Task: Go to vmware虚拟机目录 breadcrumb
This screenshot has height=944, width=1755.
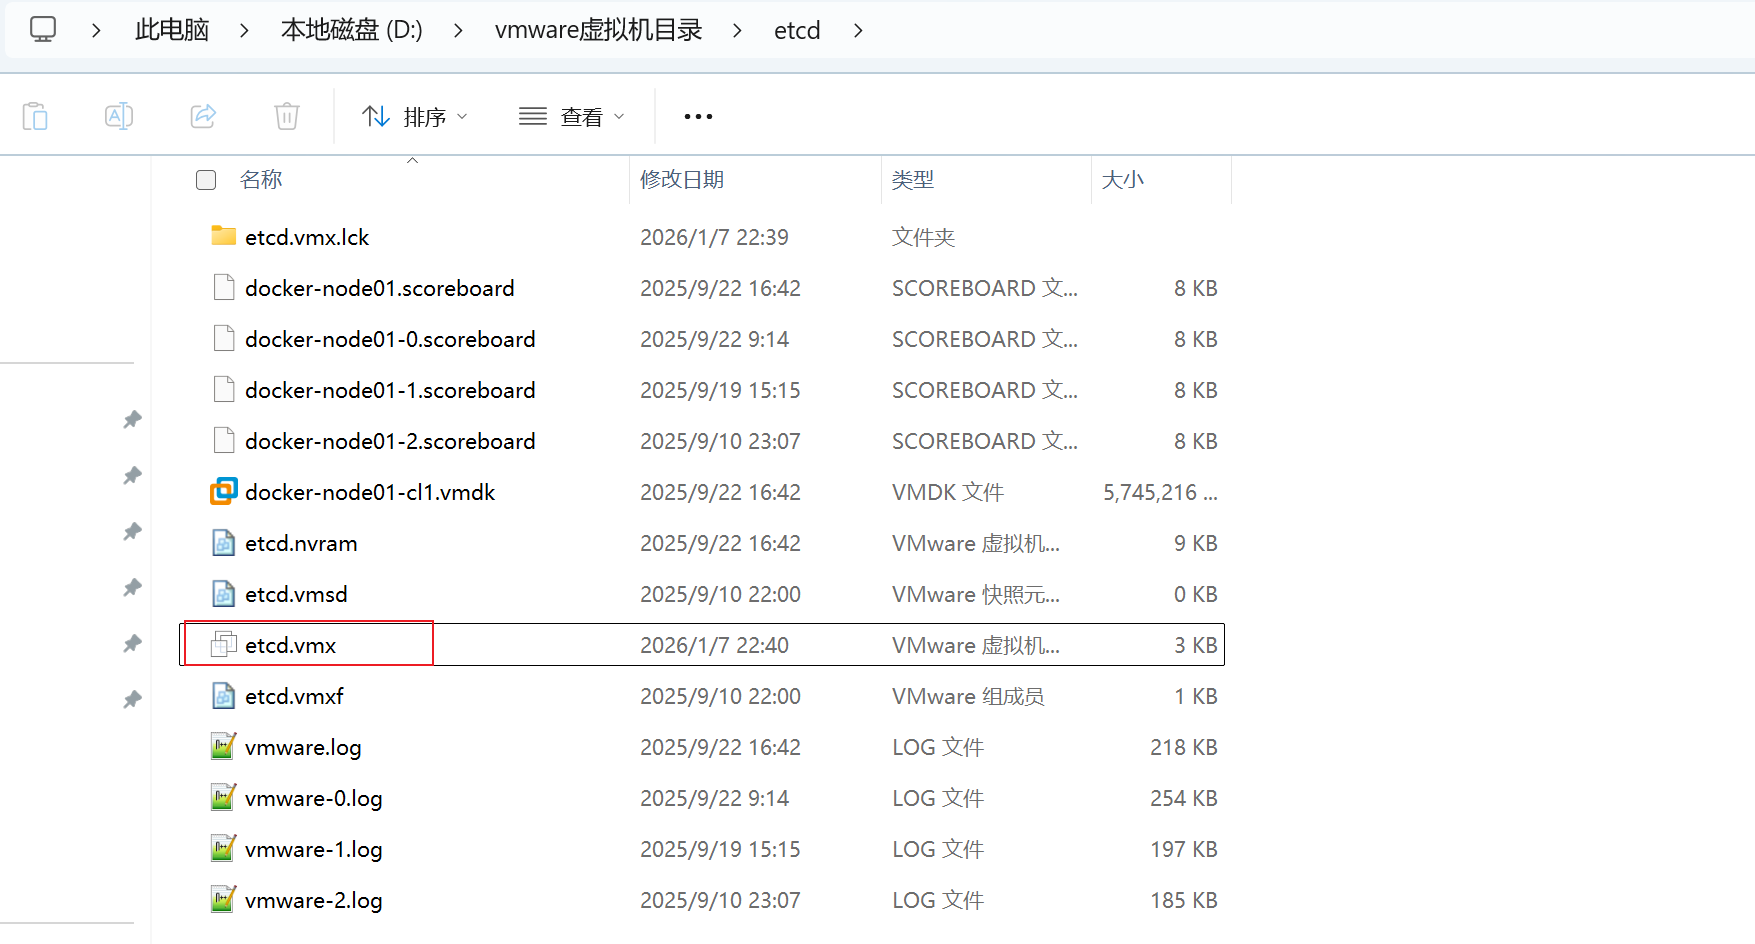Action: pos(598,30)
